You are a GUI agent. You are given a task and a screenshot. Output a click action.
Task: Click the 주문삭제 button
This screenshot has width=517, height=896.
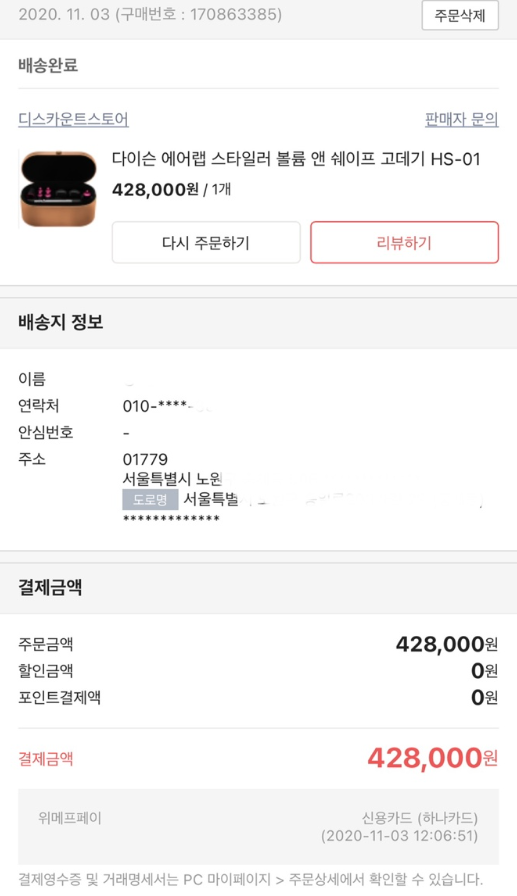click(460, 15)
